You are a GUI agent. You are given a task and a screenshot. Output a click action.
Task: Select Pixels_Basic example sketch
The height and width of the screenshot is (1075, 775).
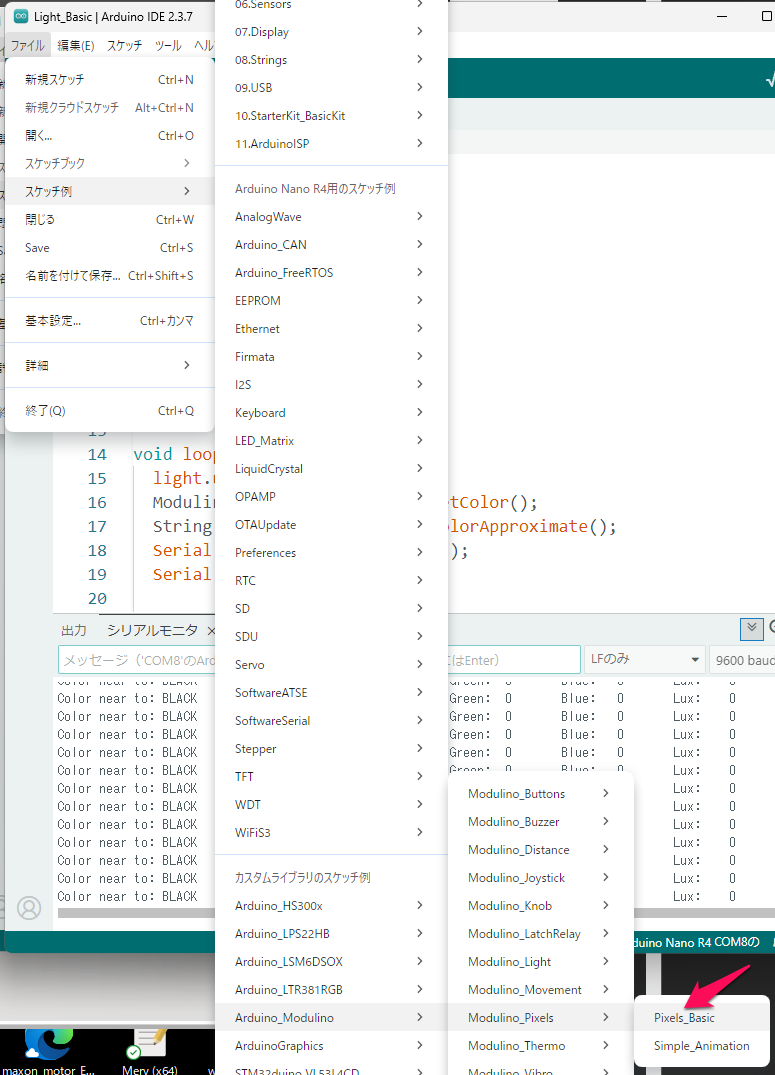point(685,1018)
